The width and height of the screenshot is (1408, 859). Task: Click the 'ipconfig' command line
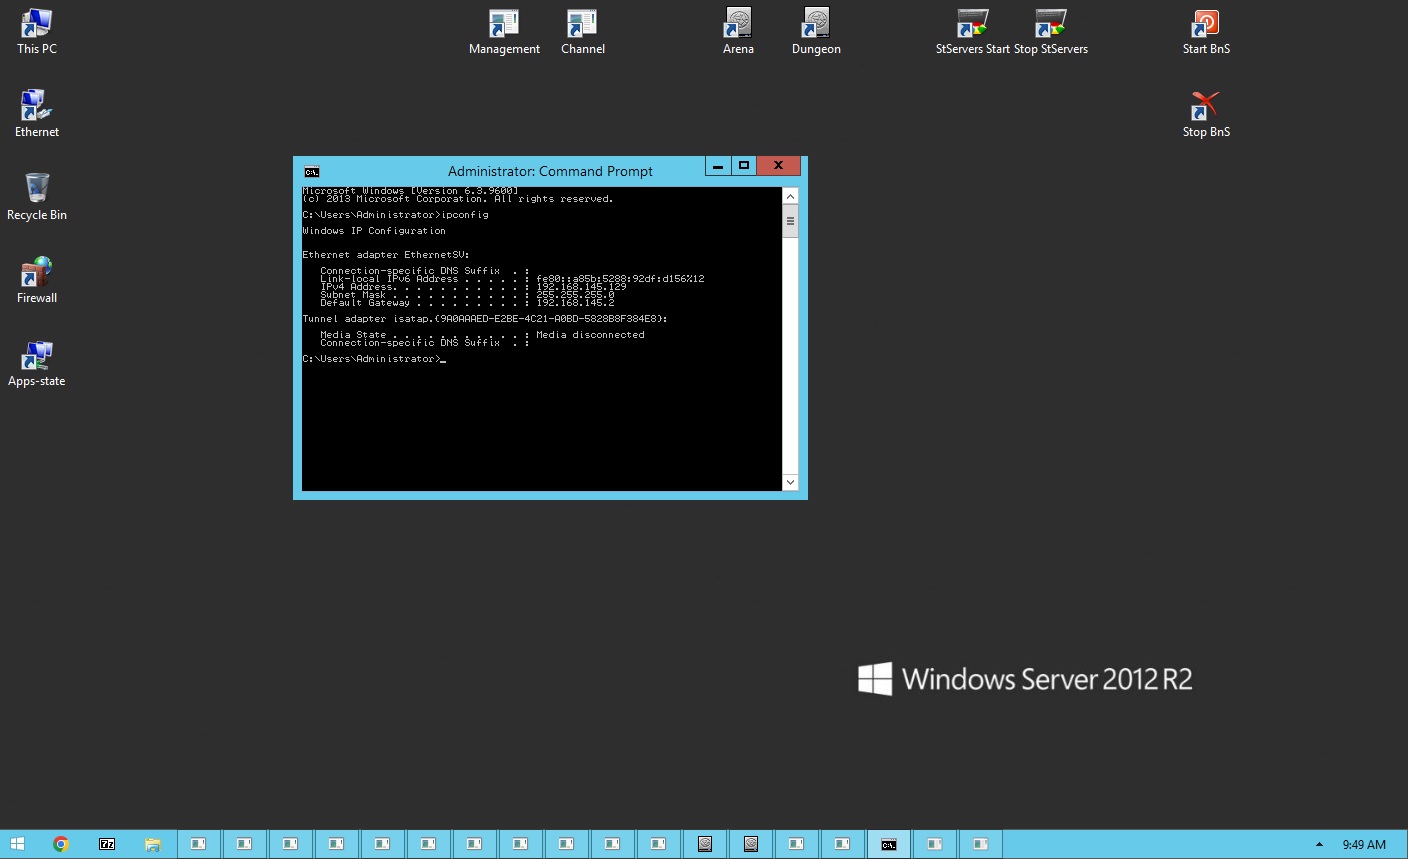coord(395,215)
